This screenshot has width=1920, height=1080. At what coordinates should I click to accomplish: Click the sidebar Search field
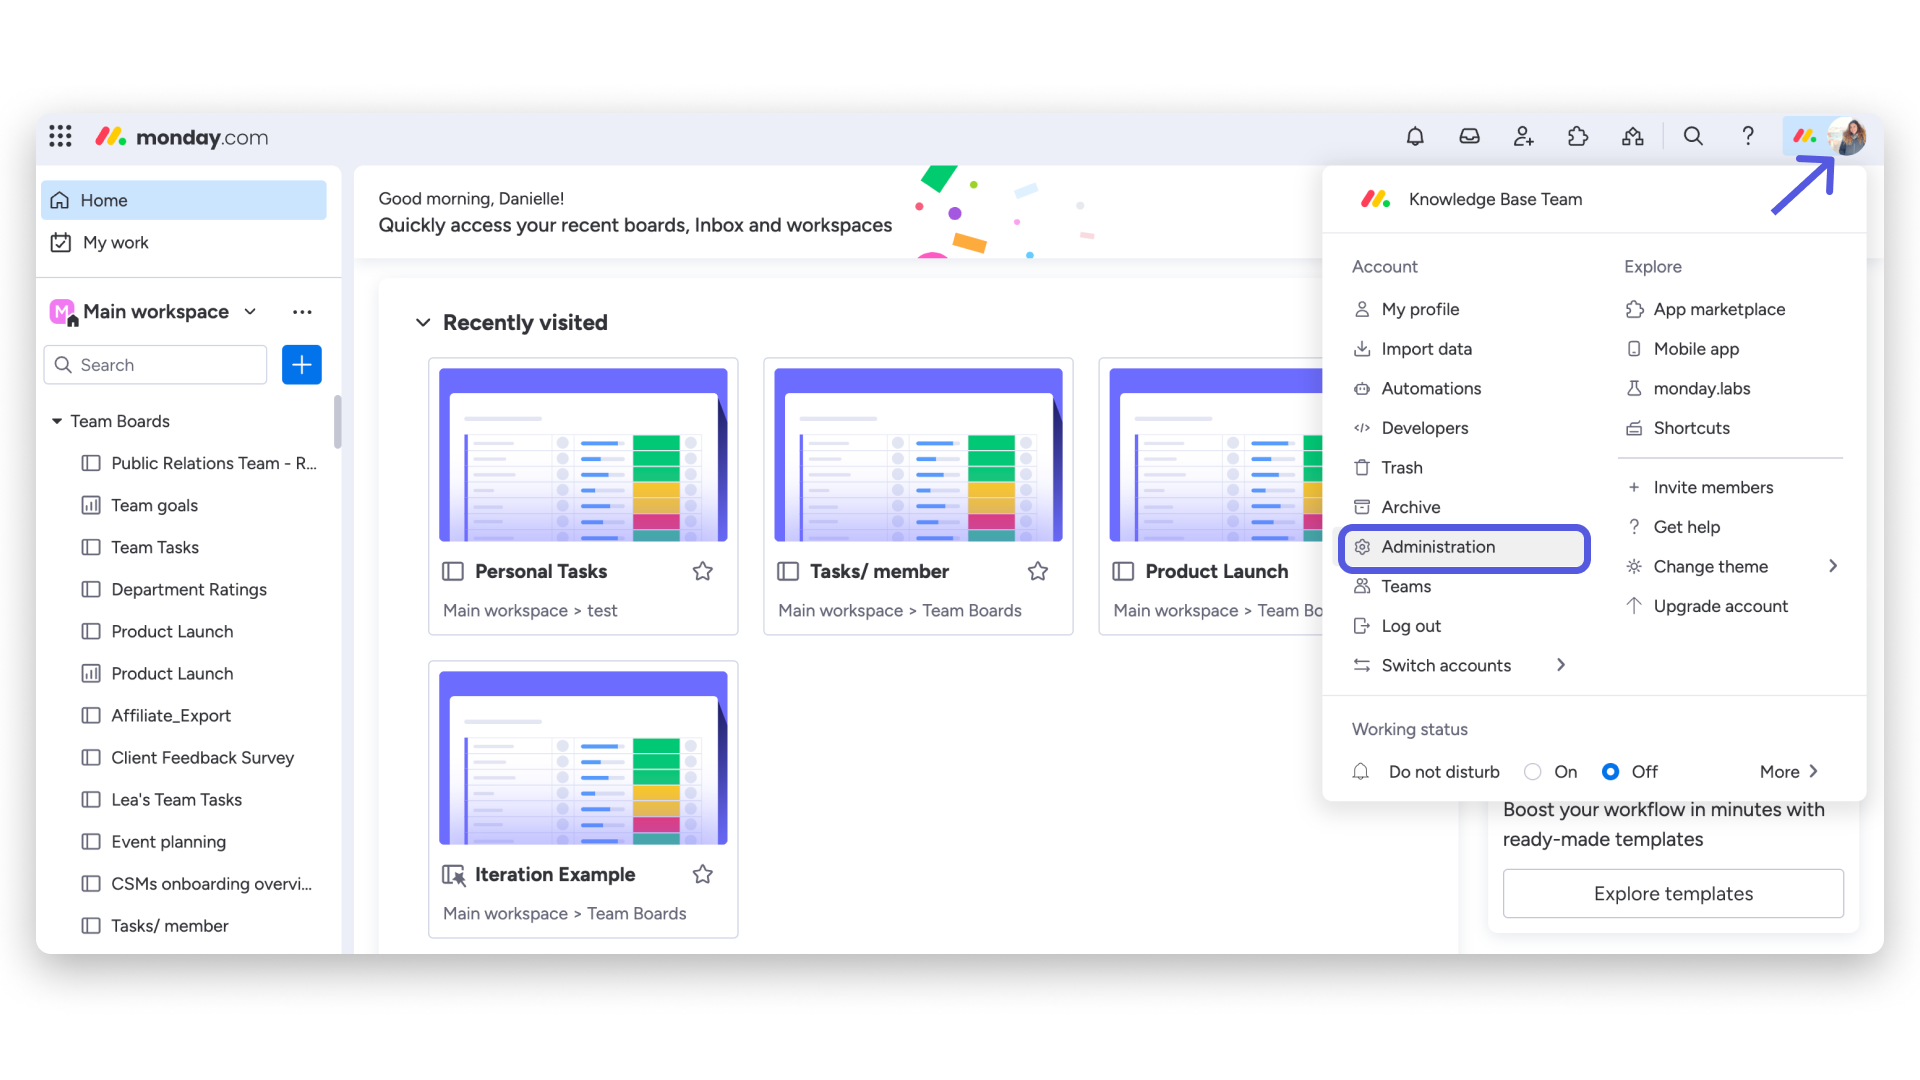[x=156, y=365]
